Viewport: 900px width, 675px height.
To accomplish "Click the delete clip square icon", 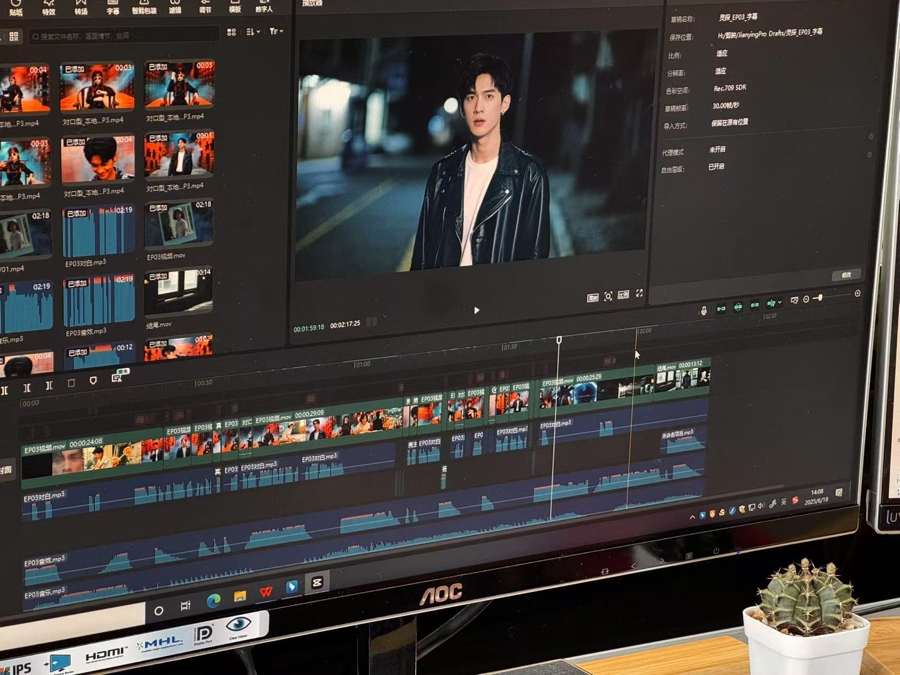I will (71, 383).
